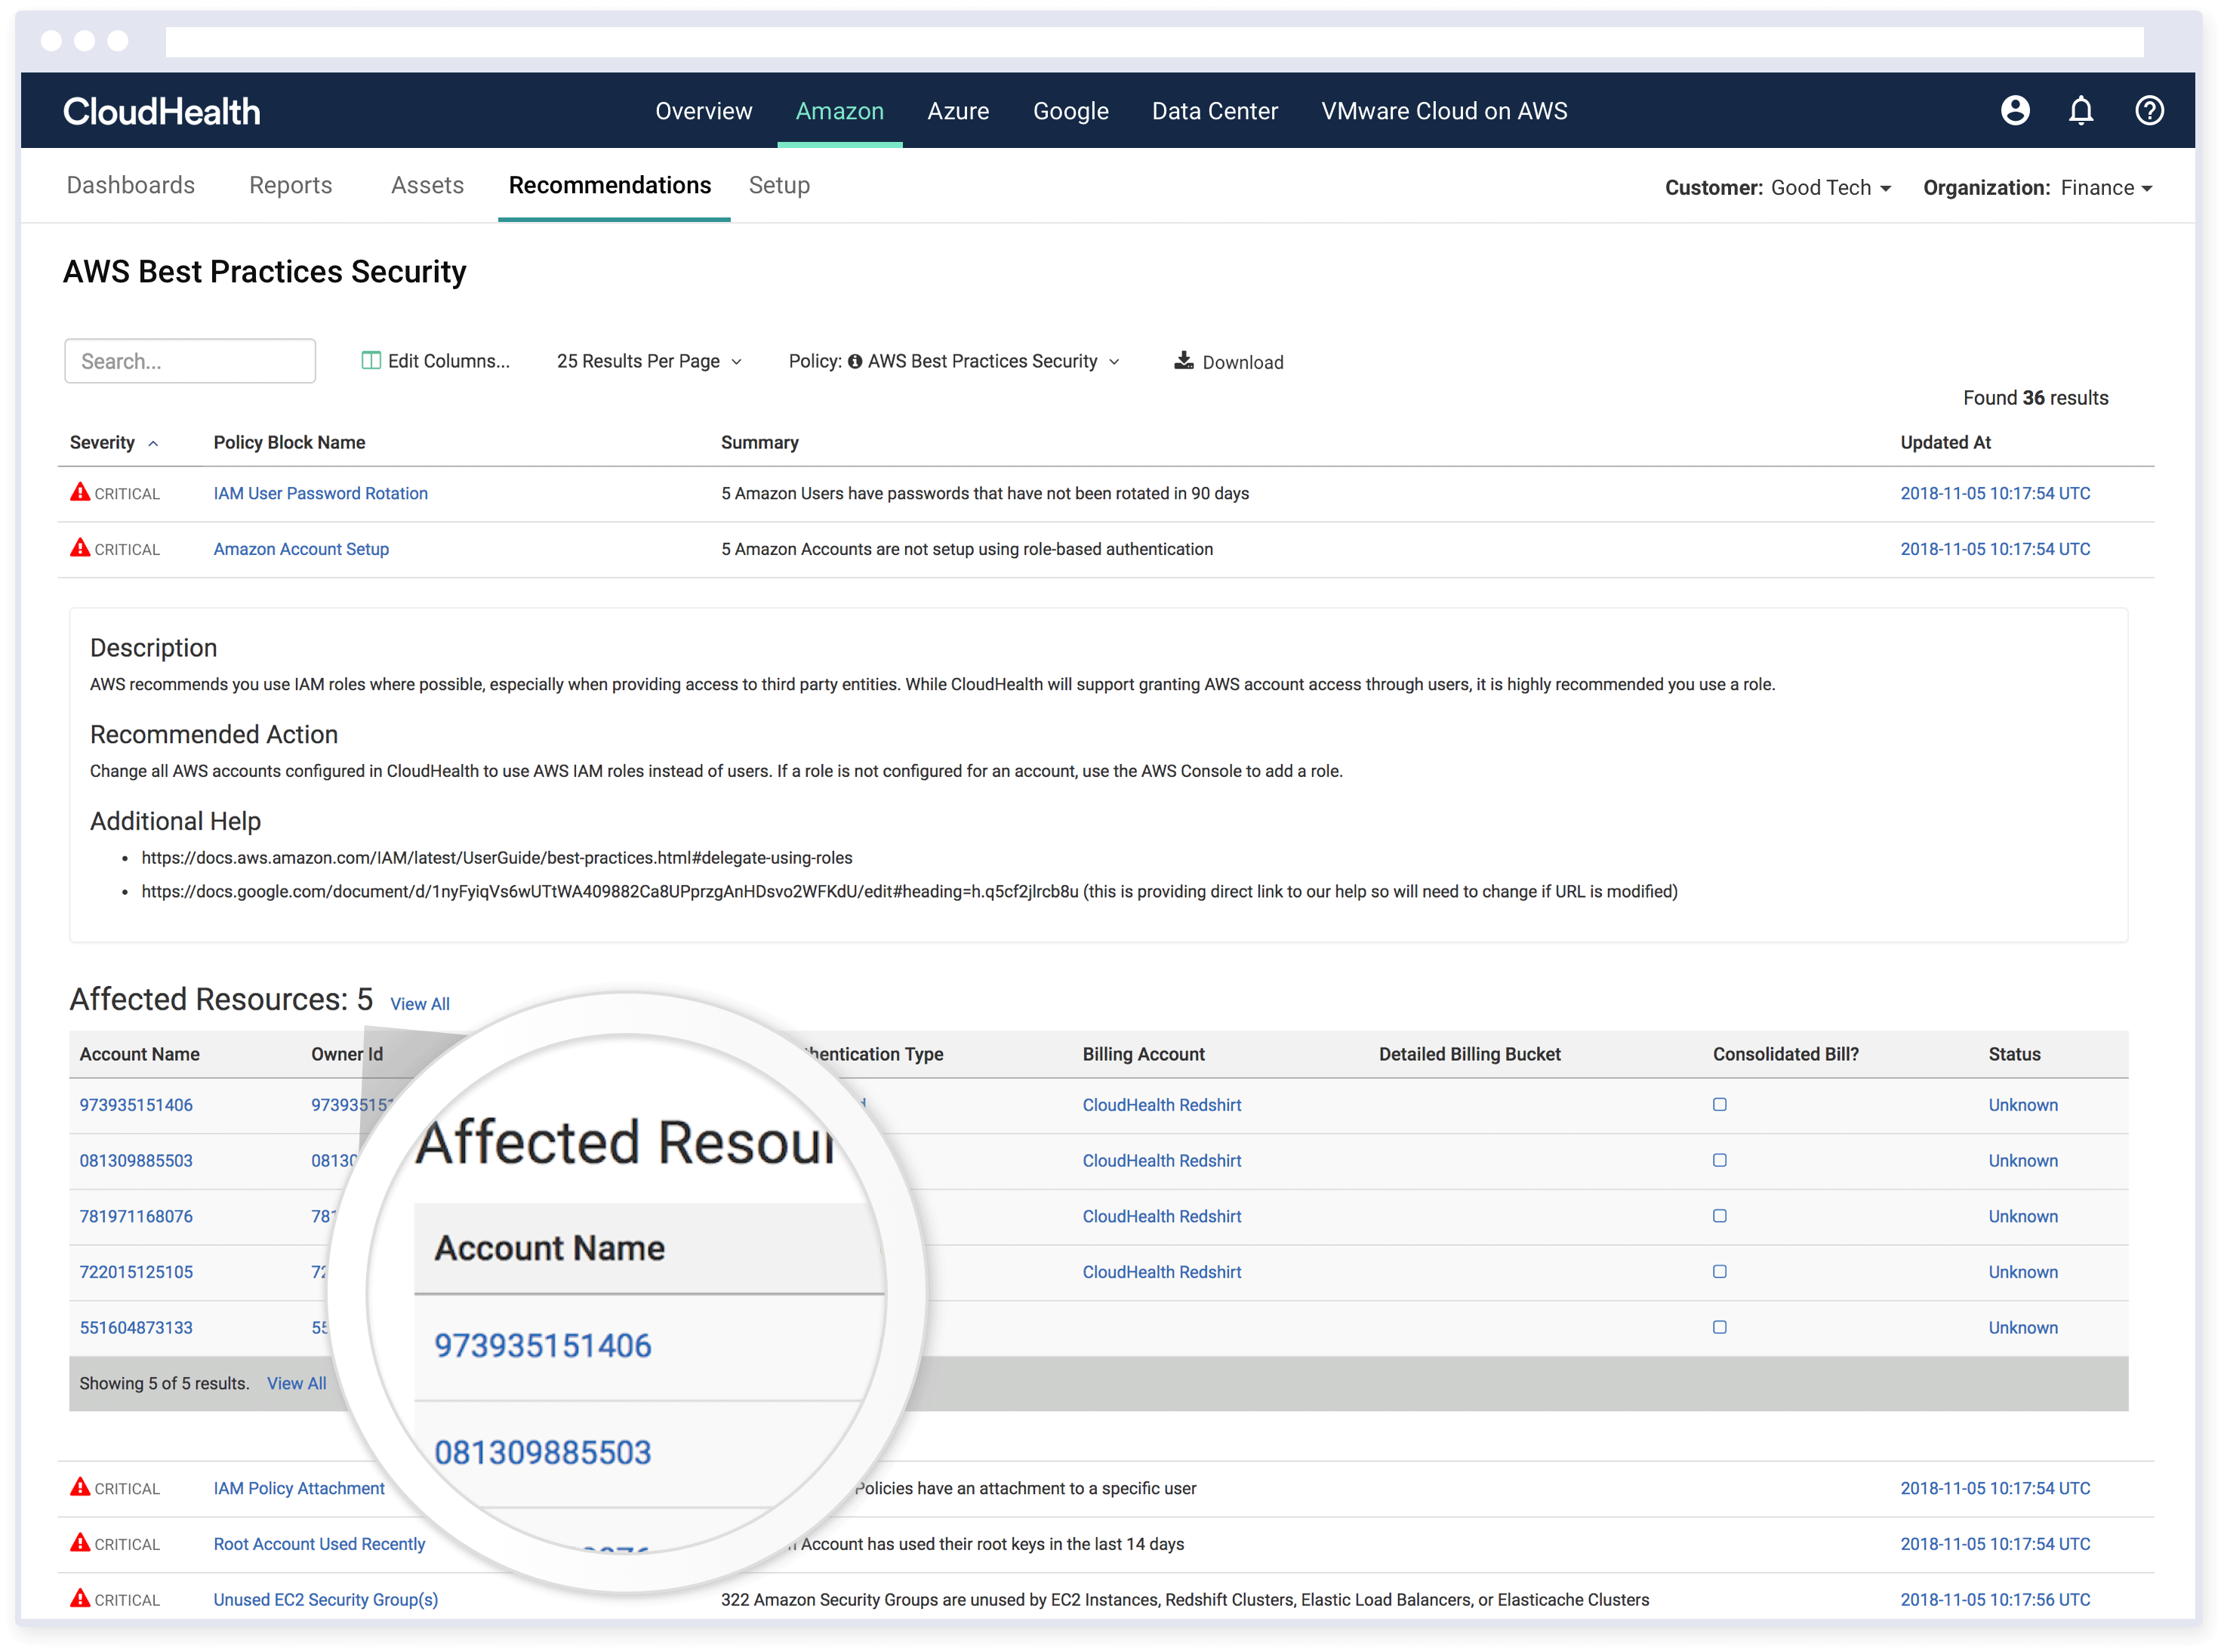Click the Amazon Account Setup warning icon
Image resolution: width=2224 pixels, height=1652 pixels.
point(80,548)
